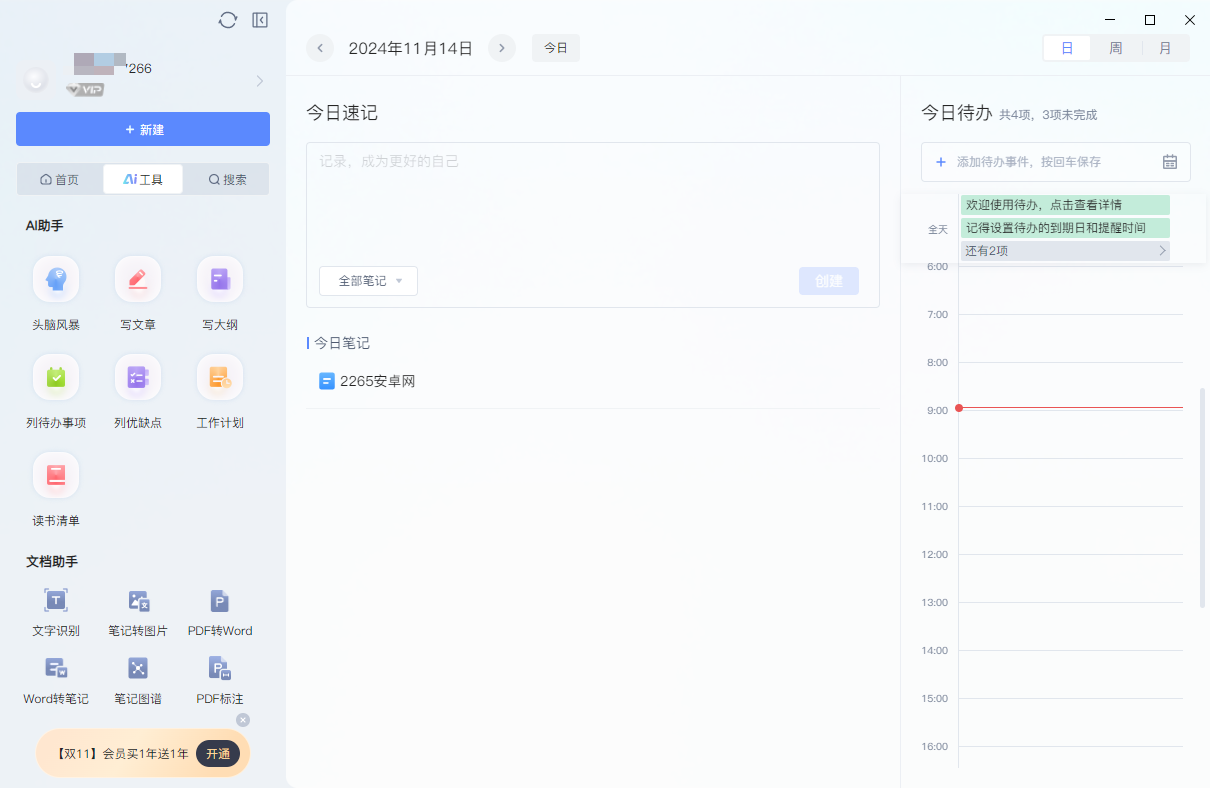This screenshot has height=788, width=1210.
Task: Expand the 还有2项 todo list
Action: click(x=1064, y=250)
